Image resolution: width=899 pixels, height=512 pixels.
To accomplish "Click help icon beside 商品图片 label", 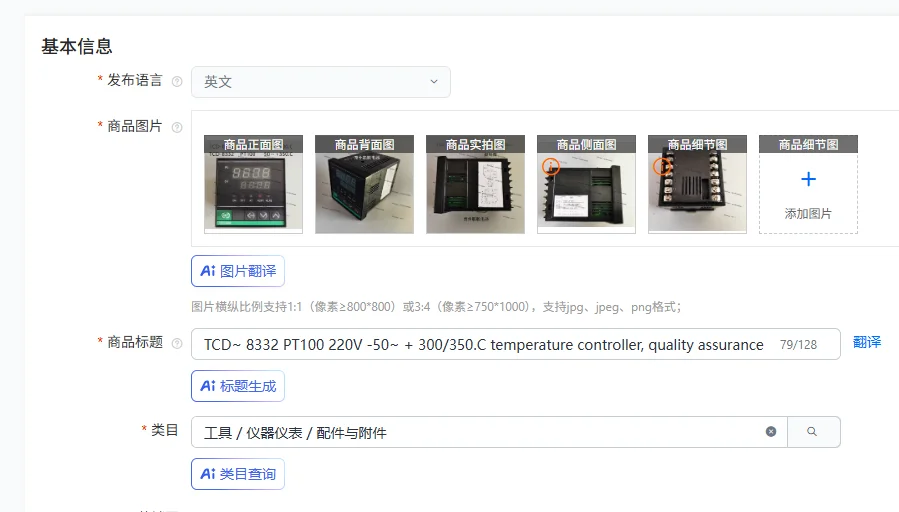I will coord(177,127).
